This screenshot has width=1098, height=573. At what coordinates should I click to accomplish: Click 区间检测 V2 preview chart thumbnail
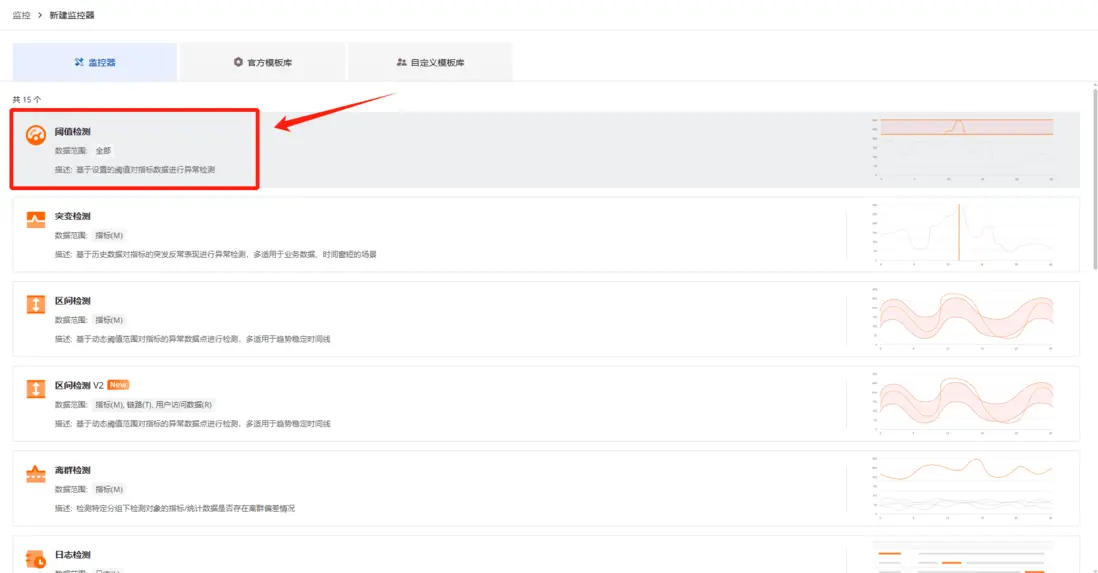[x=963, y=403]
